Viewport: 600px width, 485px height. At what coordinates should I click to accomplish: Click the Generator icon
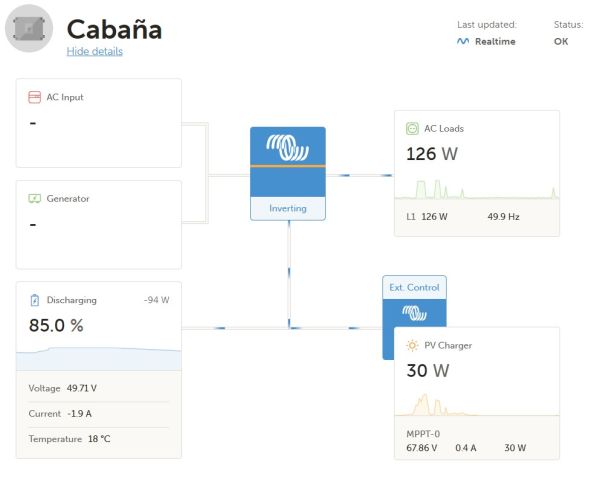pyautogui.click(x=34, y=198)
